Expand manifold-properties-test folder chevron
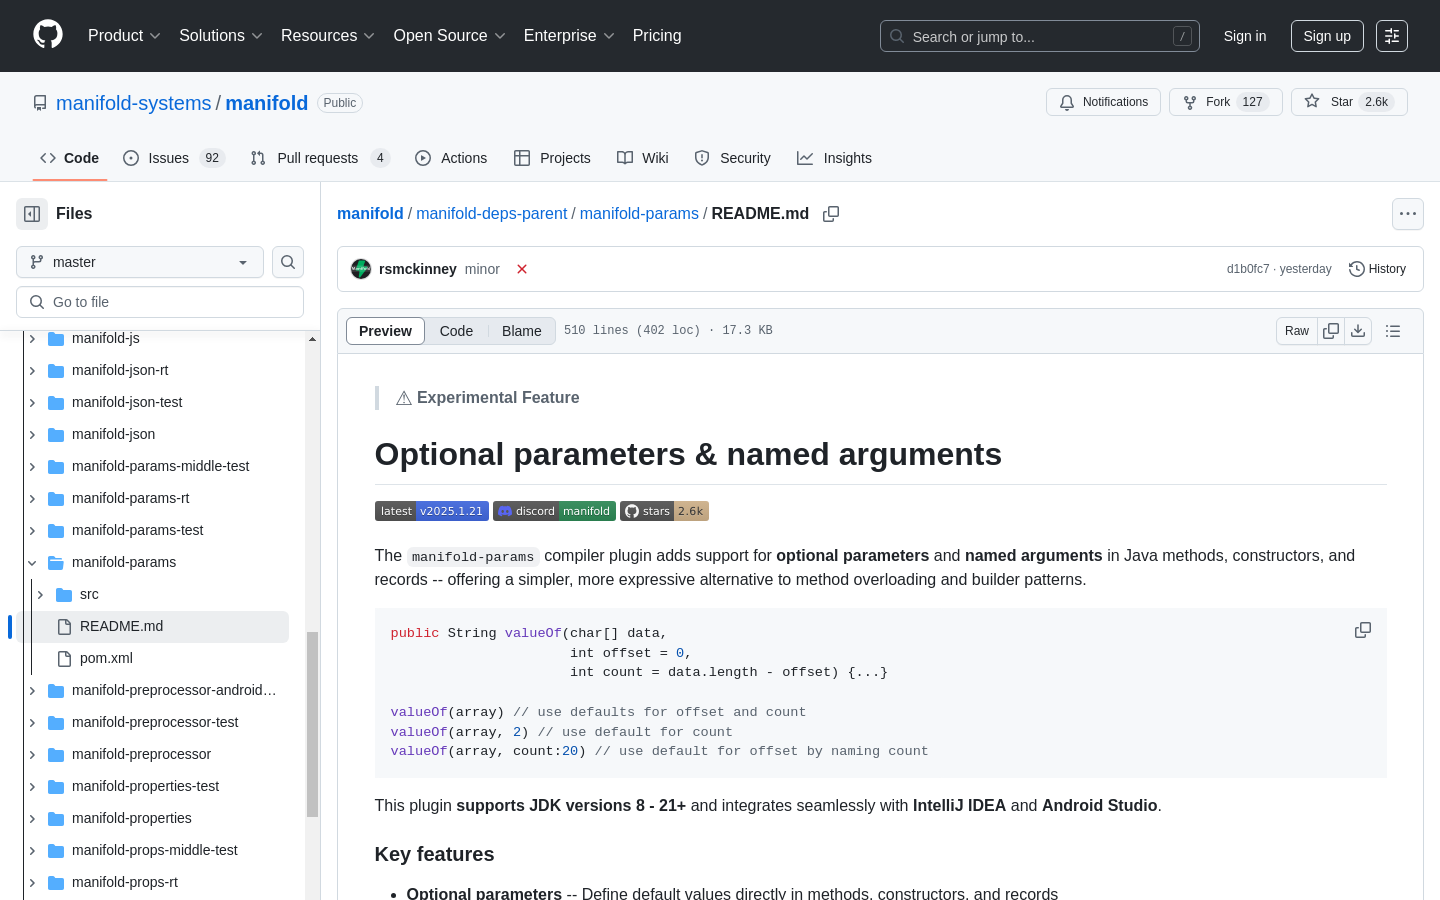This screenshot has width=1440, height=900. click(x=32, y=786)
